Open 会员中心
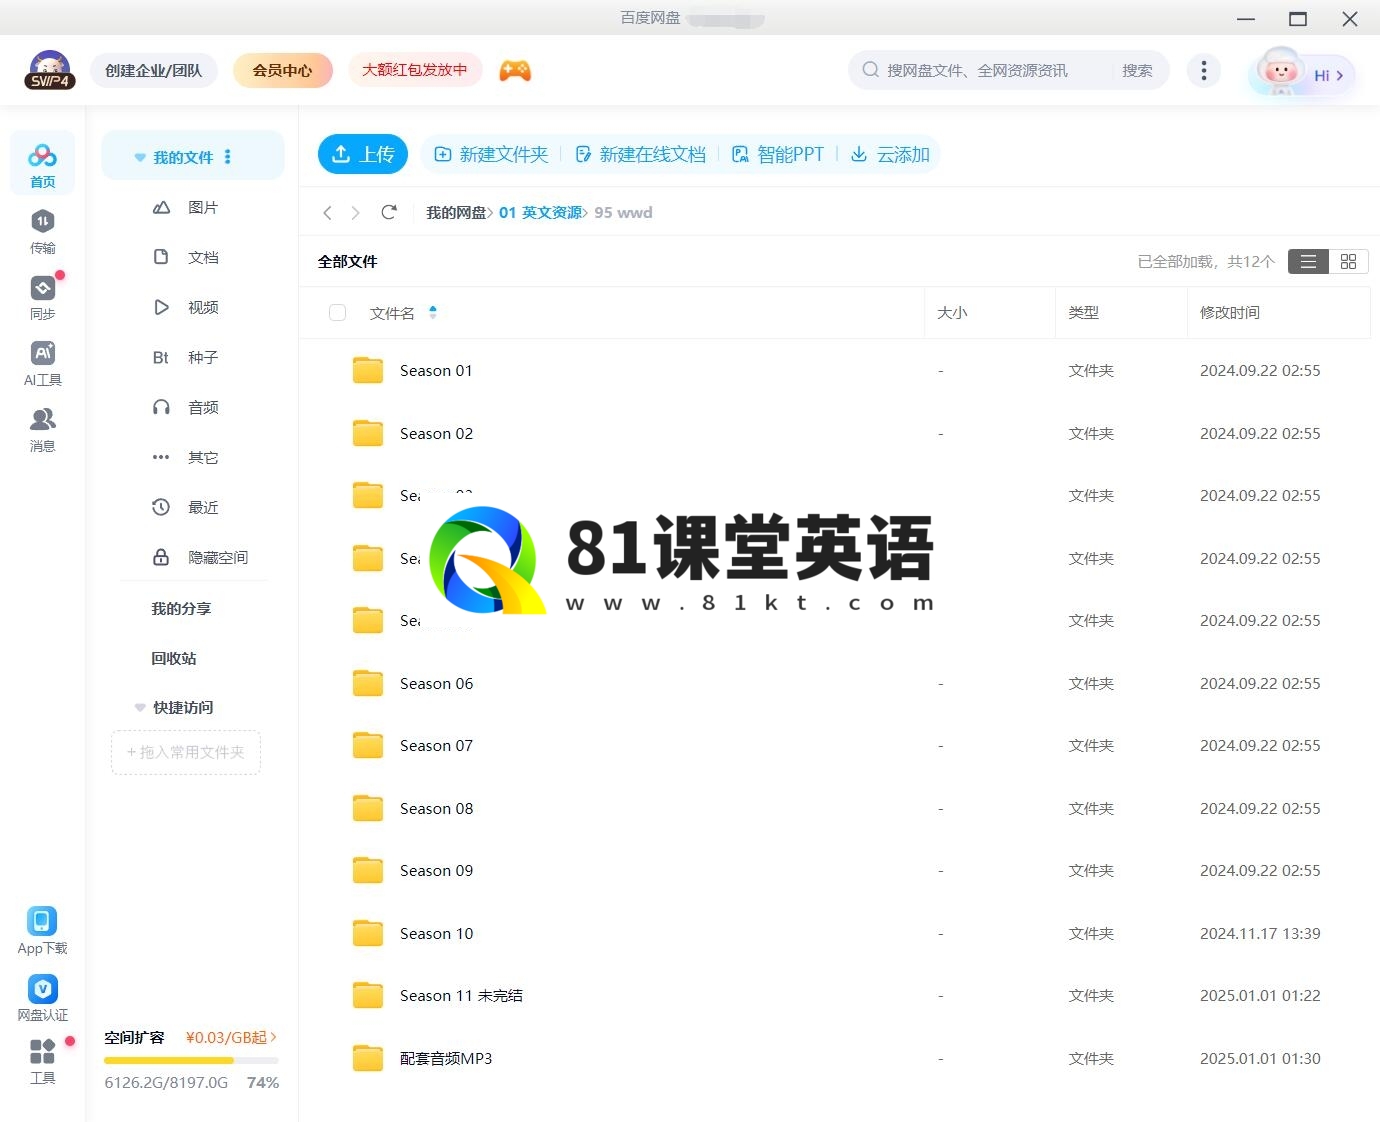The height and width of the screenshot is (1122, 1380). coord(282,70)
